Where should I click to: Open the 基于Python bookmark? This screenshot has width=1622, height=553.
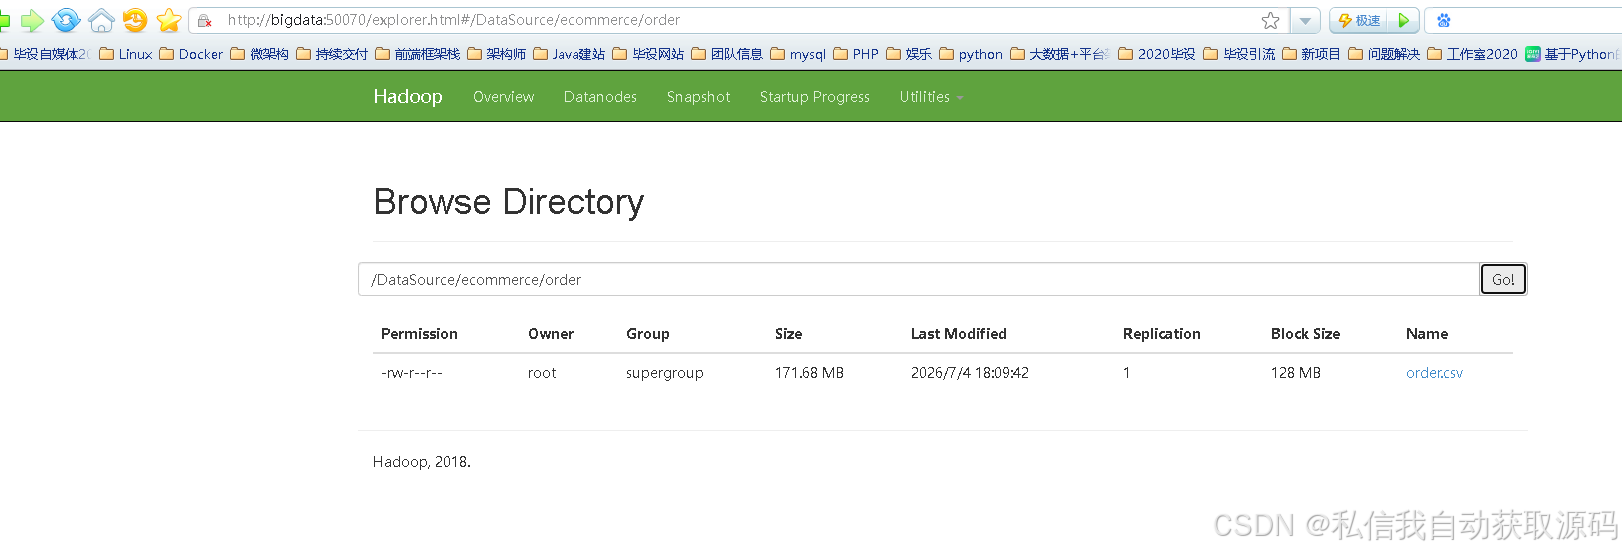click(x=1573, y=54)
